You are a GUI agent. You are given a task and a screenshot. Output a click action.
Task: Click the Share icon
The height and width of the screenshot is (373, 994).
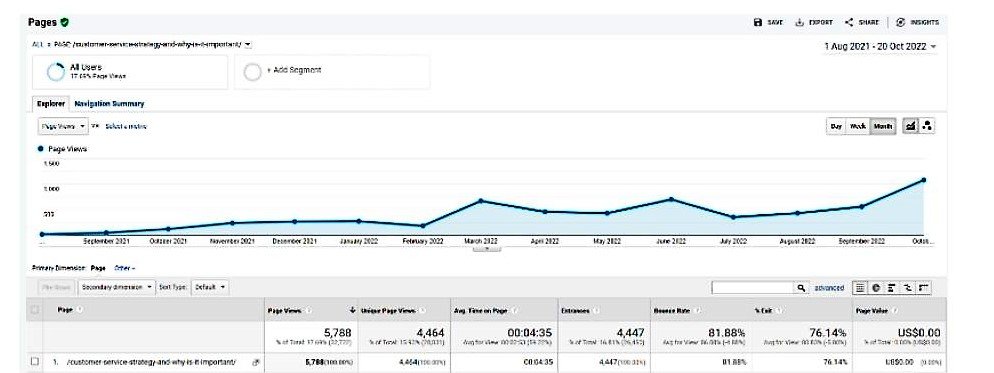849,22
